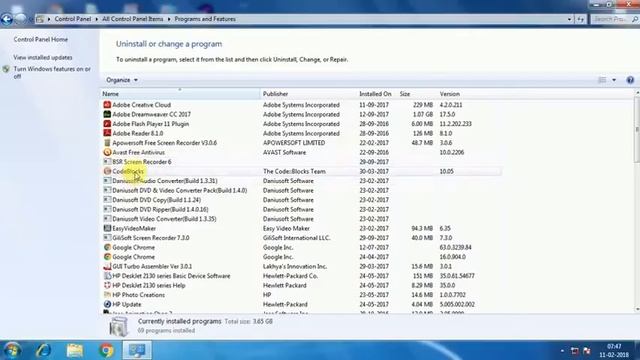Select Daniusoft DVD Ripper(Build 1.4.0.16) row
Image resolution: width=640 pixels, height=360 pixels.
point(301,209)
